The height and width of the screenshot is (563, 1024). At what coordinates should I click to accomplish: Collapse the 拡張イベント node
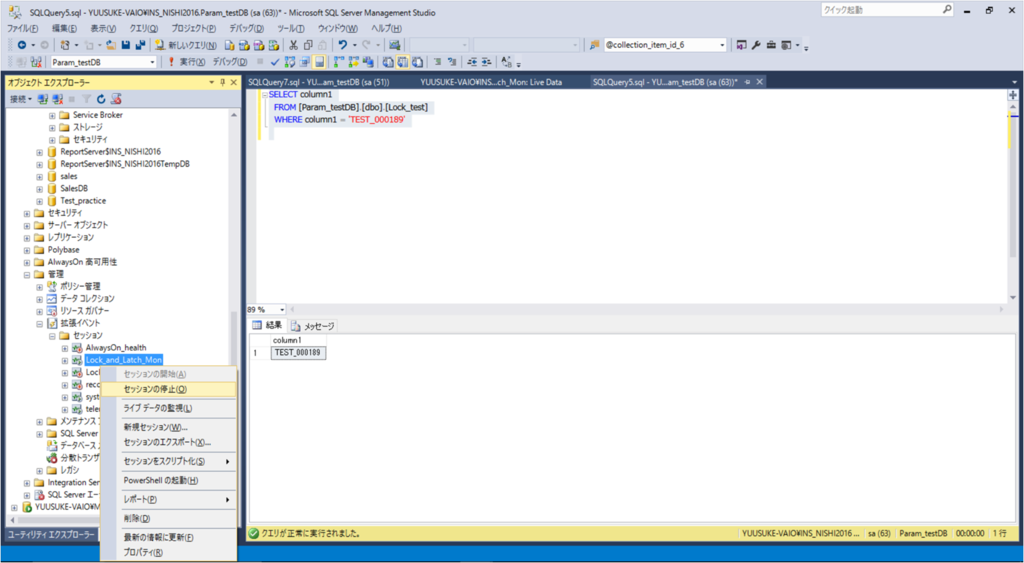click(x=40, y=323)
